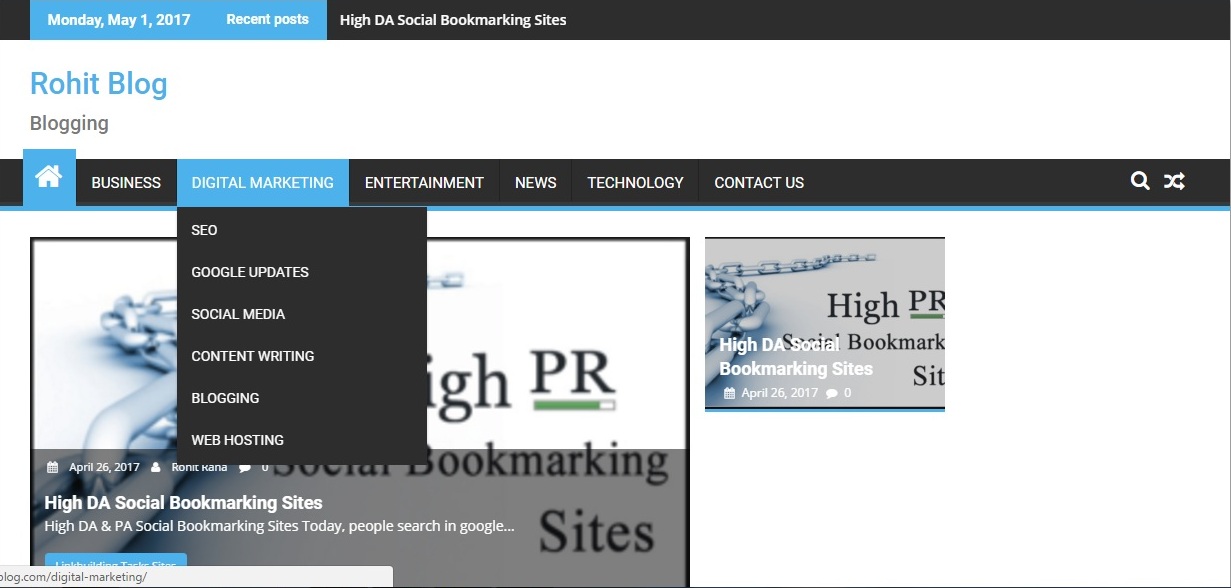Click the featured post excerpt starting "High DA & PA"

point(280,526)
